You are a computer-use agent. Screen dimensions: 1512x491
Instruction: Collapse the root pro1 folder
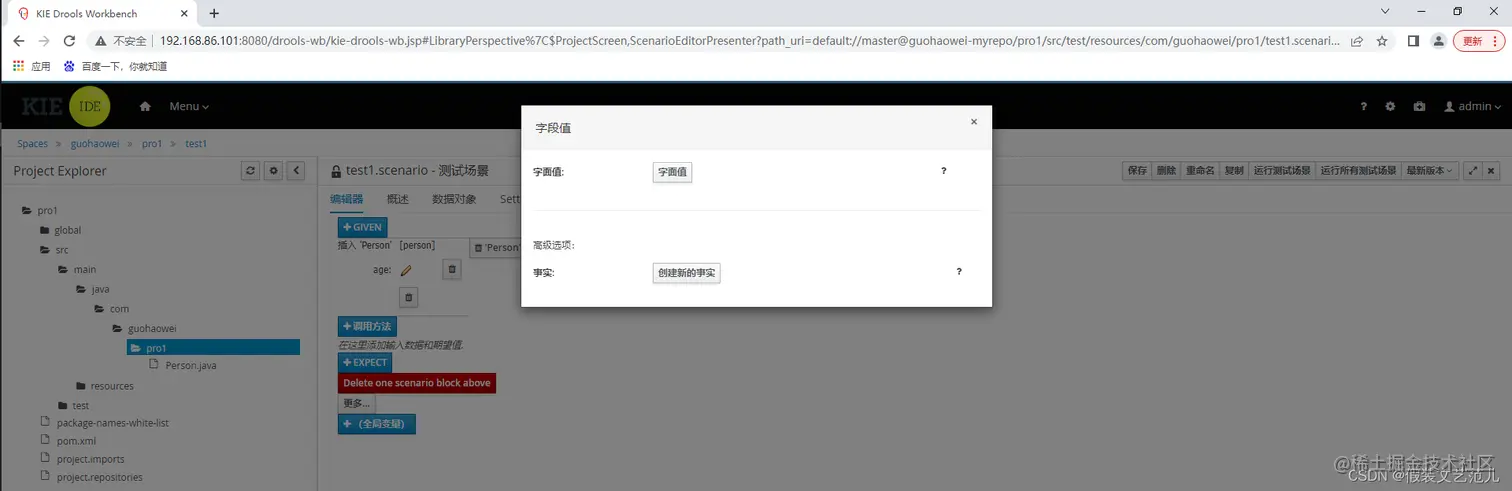[41, 211]
